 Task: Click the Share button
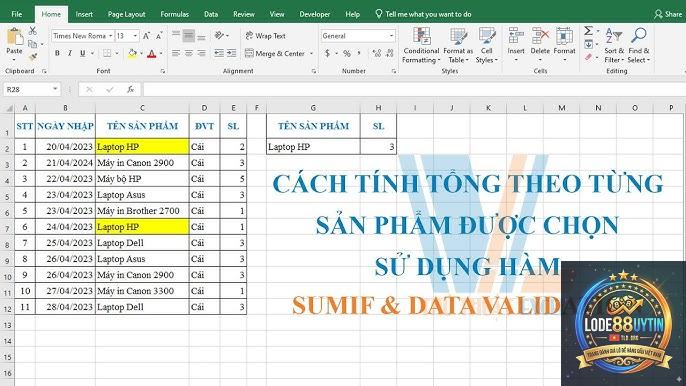click(x=668, y=14)
